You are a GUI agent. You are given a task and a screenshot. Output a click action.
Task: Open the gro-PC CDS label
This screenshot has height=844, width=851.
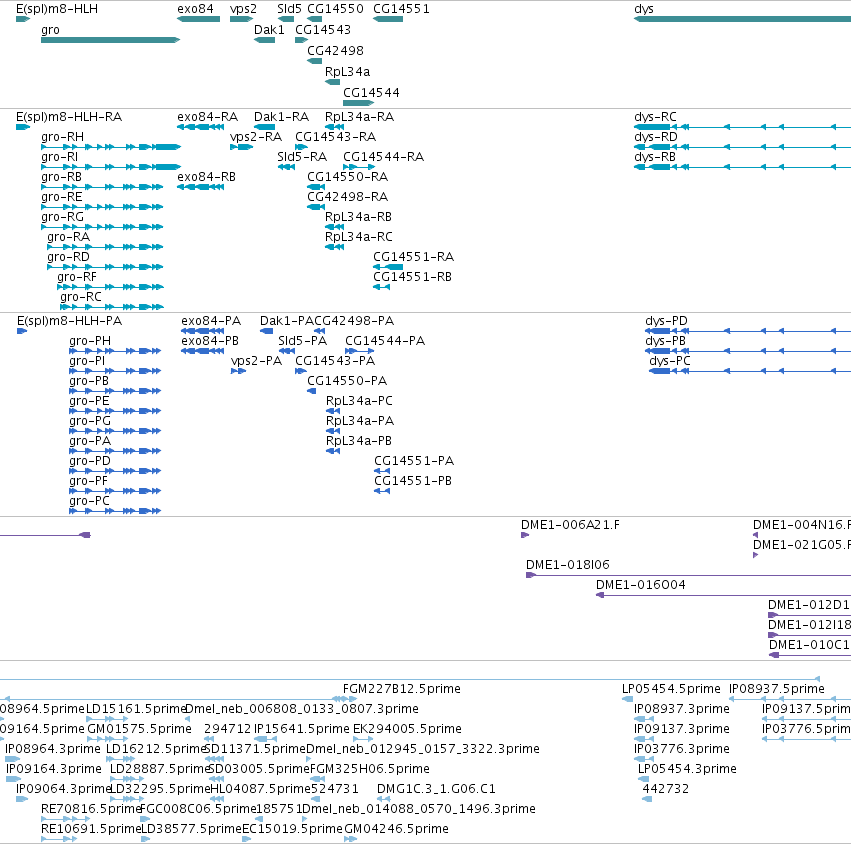click(x=90, y=500)
